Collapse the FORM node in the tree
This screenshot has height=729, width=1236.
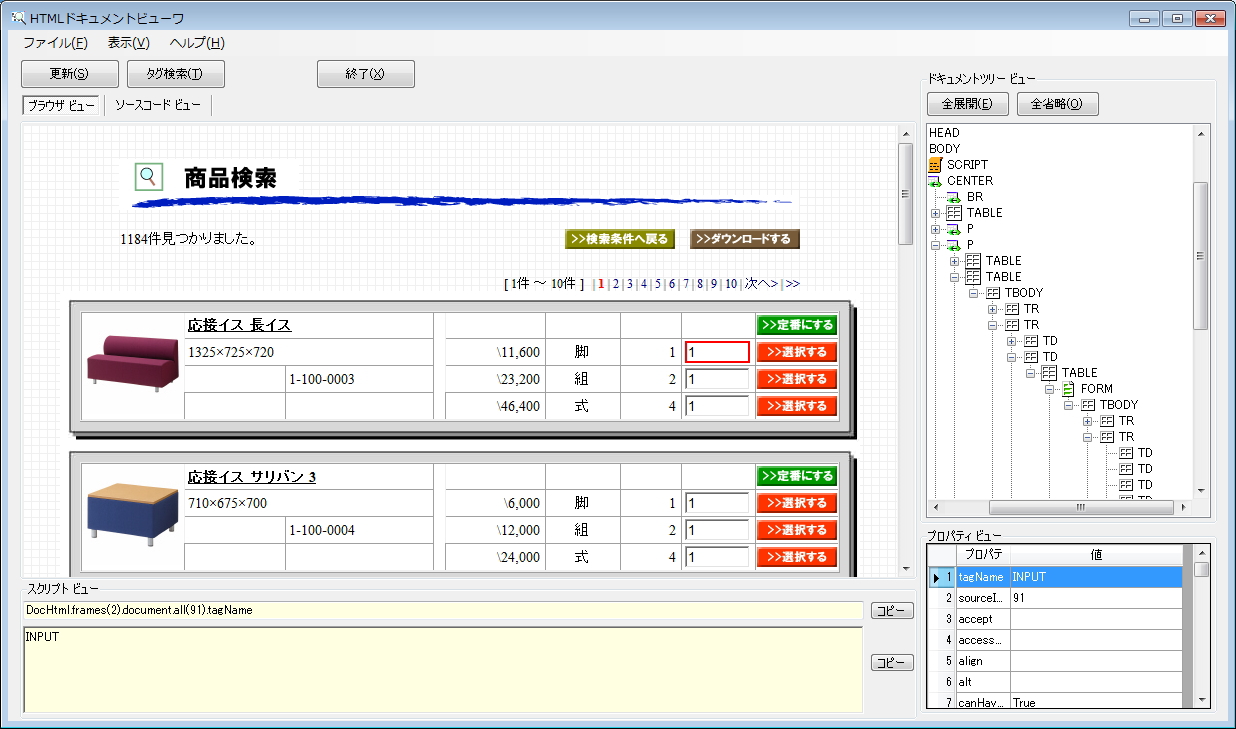click(1050, 389)
